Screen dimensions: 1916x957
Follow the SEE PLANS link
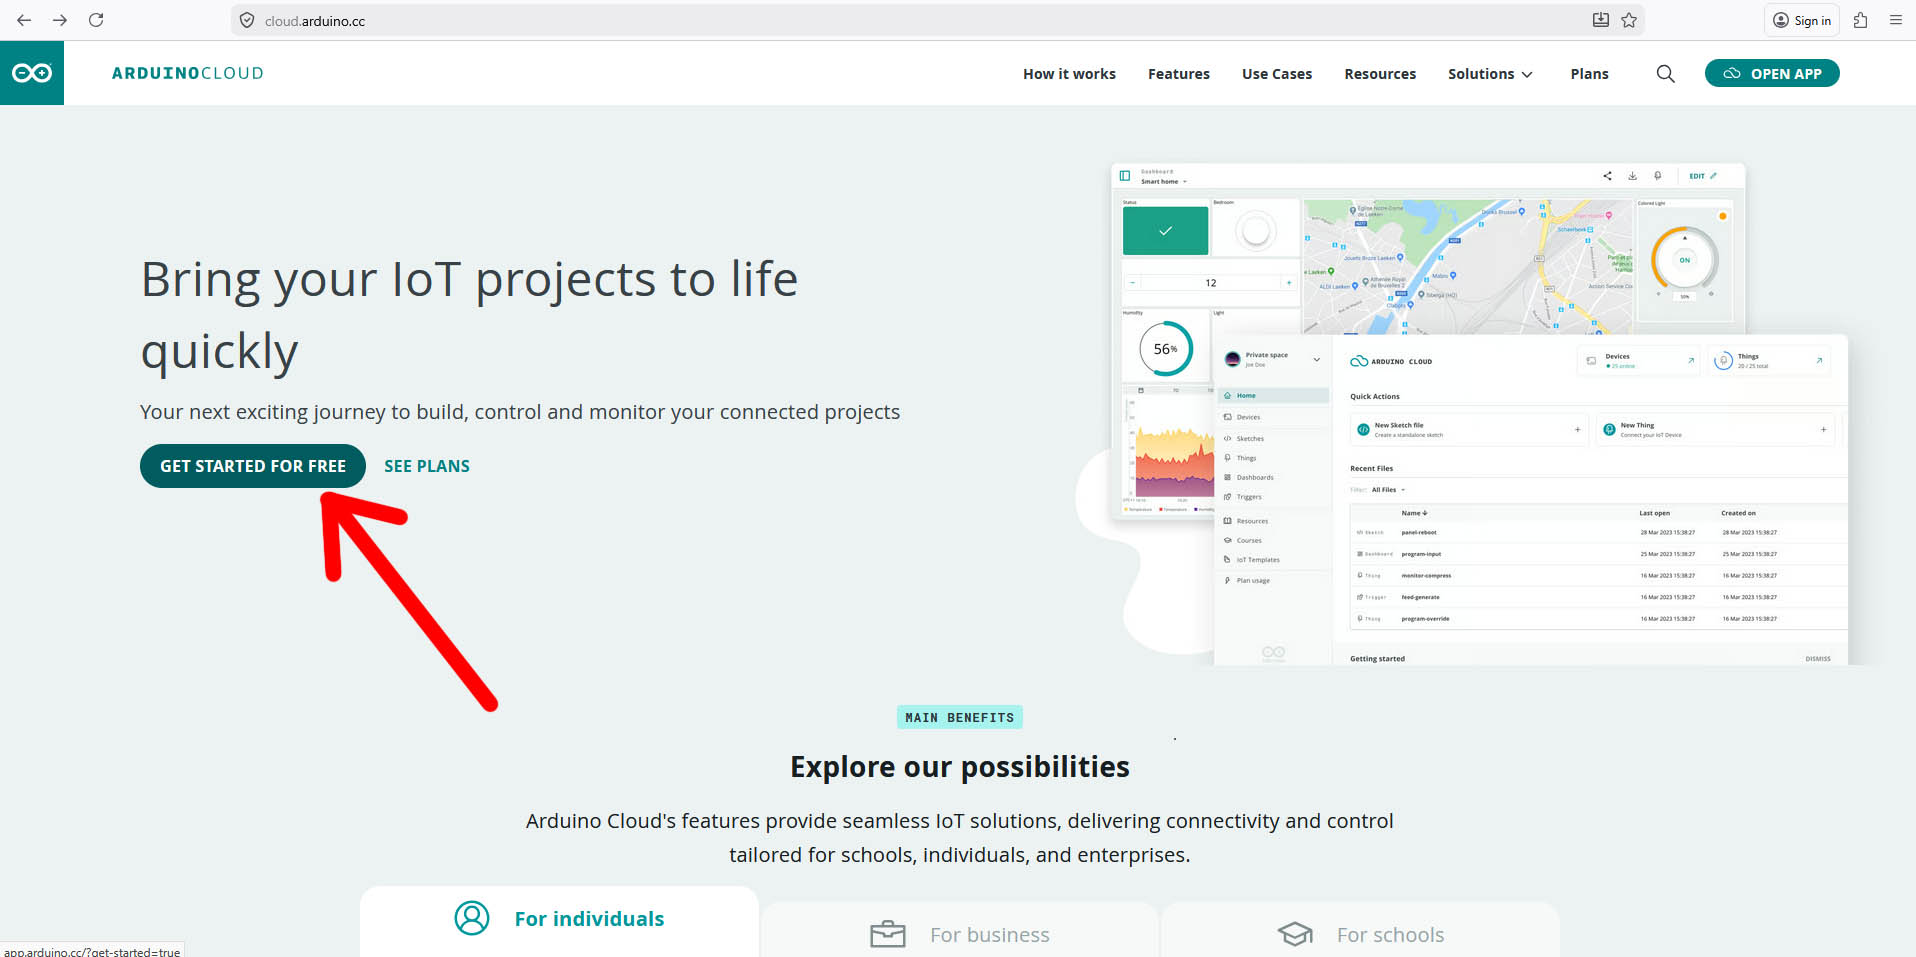click(427, 466)
